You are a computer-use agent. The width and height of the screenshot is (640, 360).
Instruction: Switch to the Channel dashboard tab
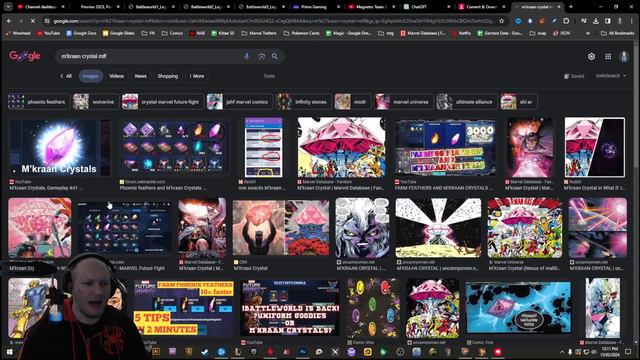click(41, 7)
